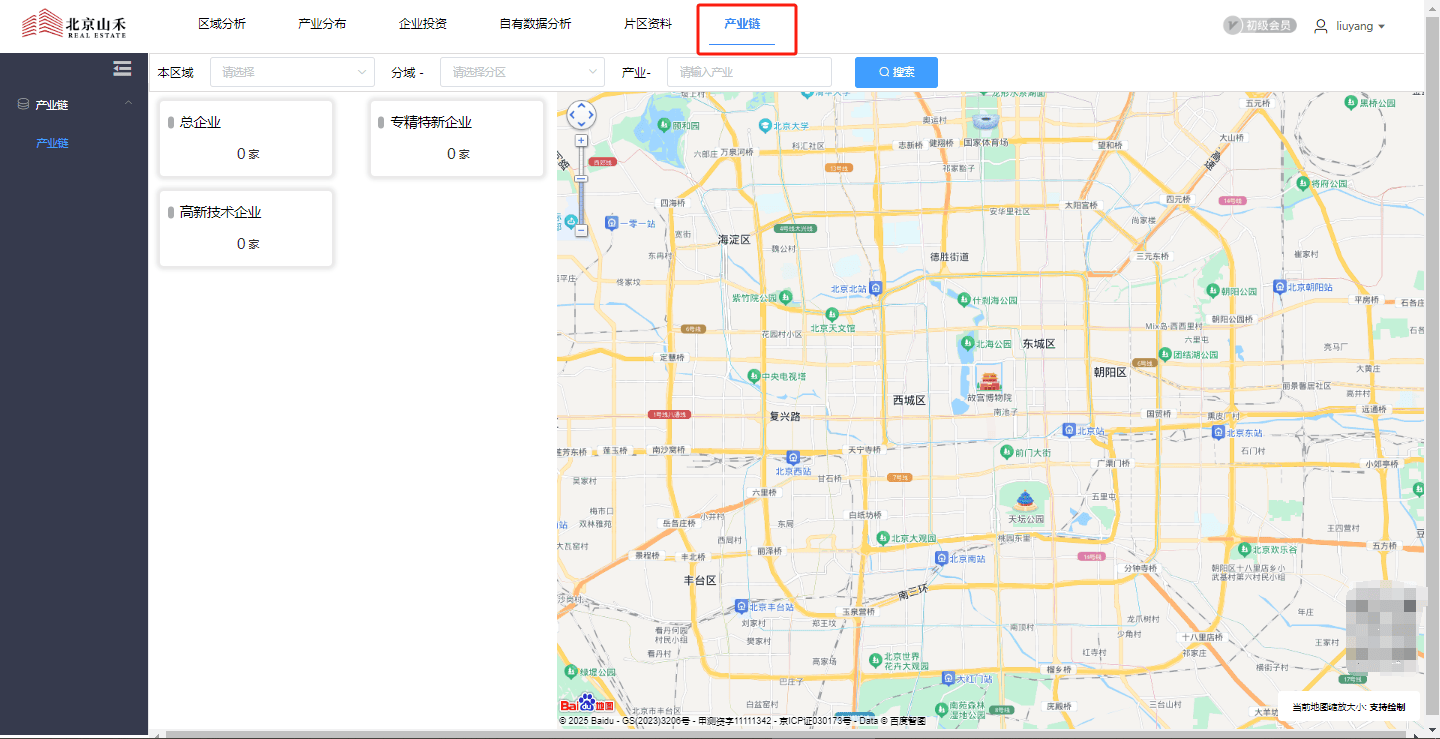Click the 朝阳公园 park icon
Image resolution: width=1440 pixels, height=739 pixels.
click(x=1214, y=291)
